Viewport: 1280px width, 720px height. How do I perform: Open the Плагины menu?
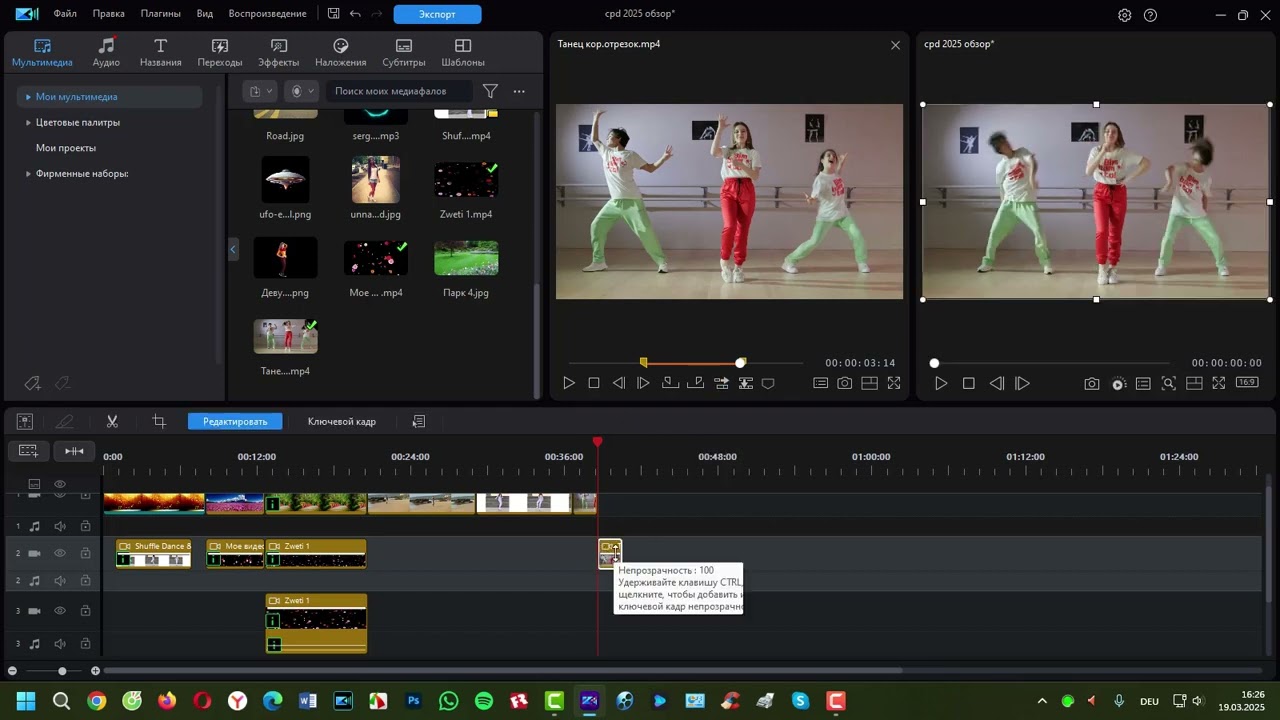(160, 14)
